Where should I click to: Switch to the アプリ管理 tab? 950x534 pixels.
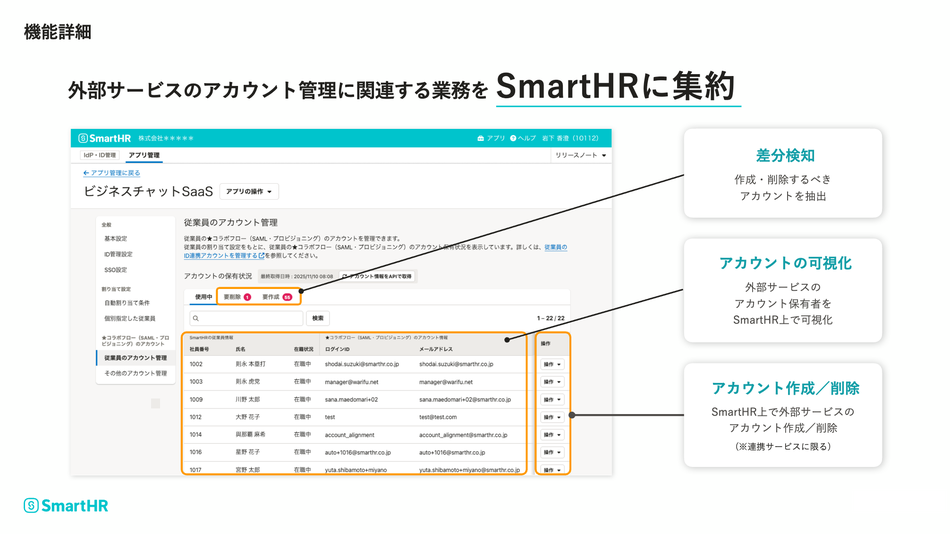[x=144, y=155]
